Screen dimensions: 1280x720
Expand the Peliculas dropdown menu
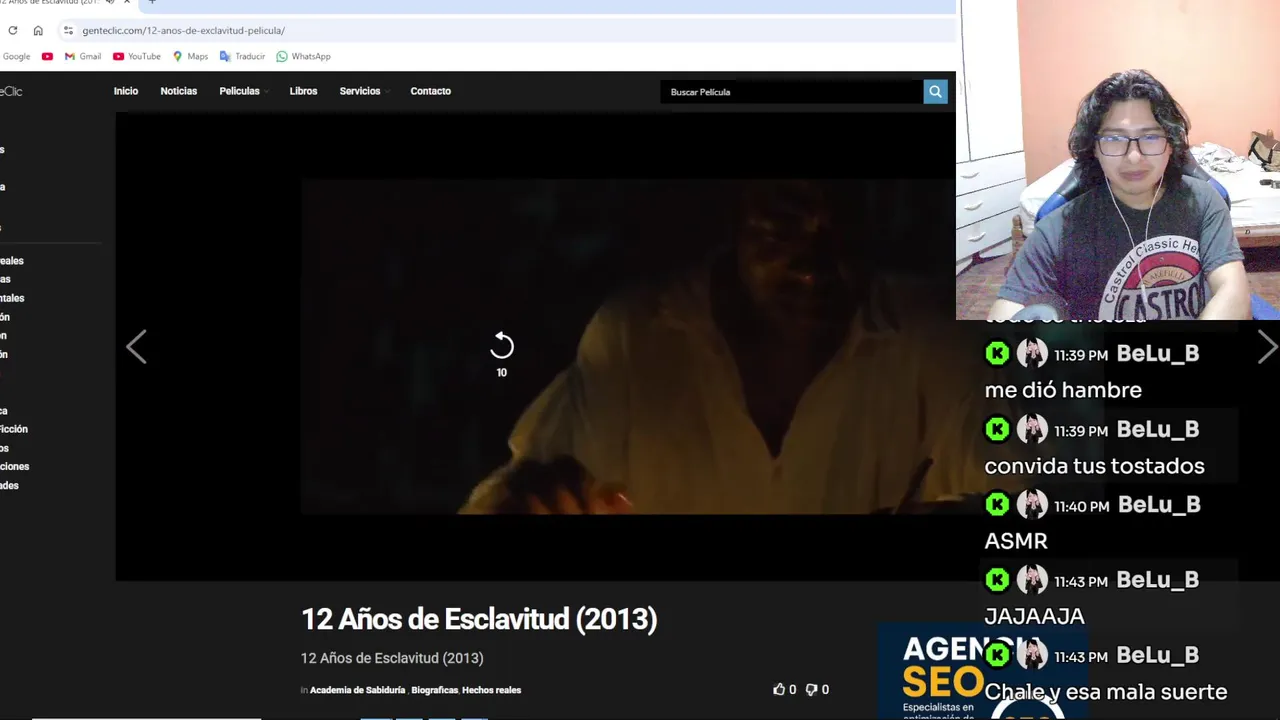tap(243, 91)
